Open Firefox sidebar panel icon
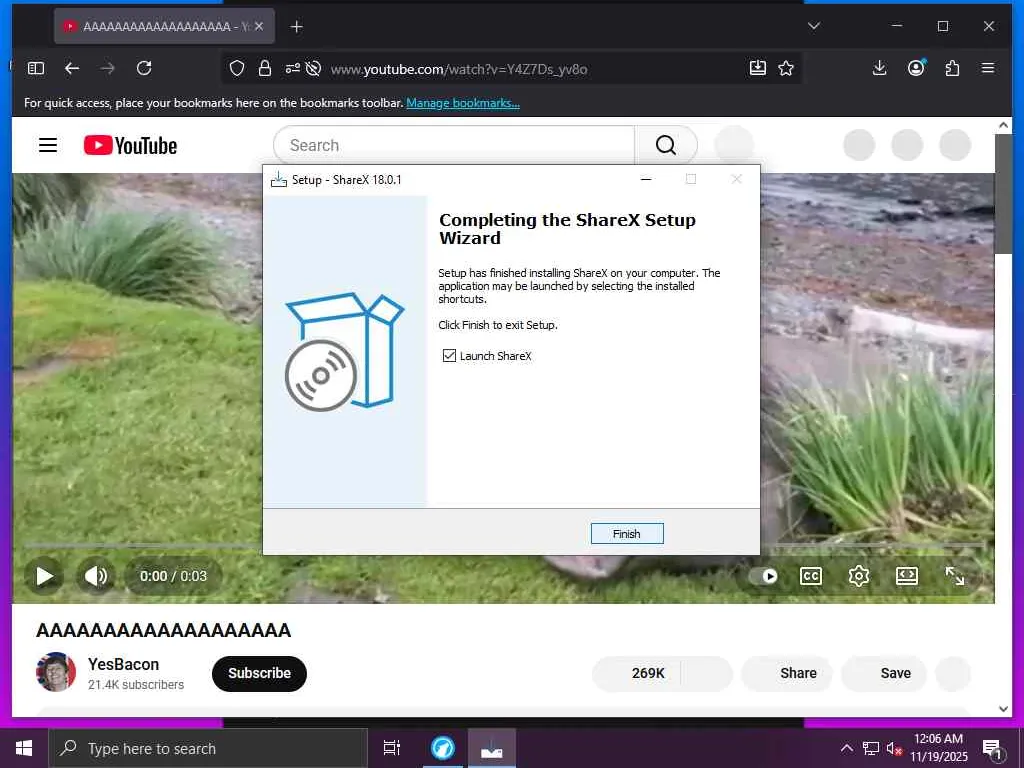This screenshot has width=1024, height=768. coord(36,68)
